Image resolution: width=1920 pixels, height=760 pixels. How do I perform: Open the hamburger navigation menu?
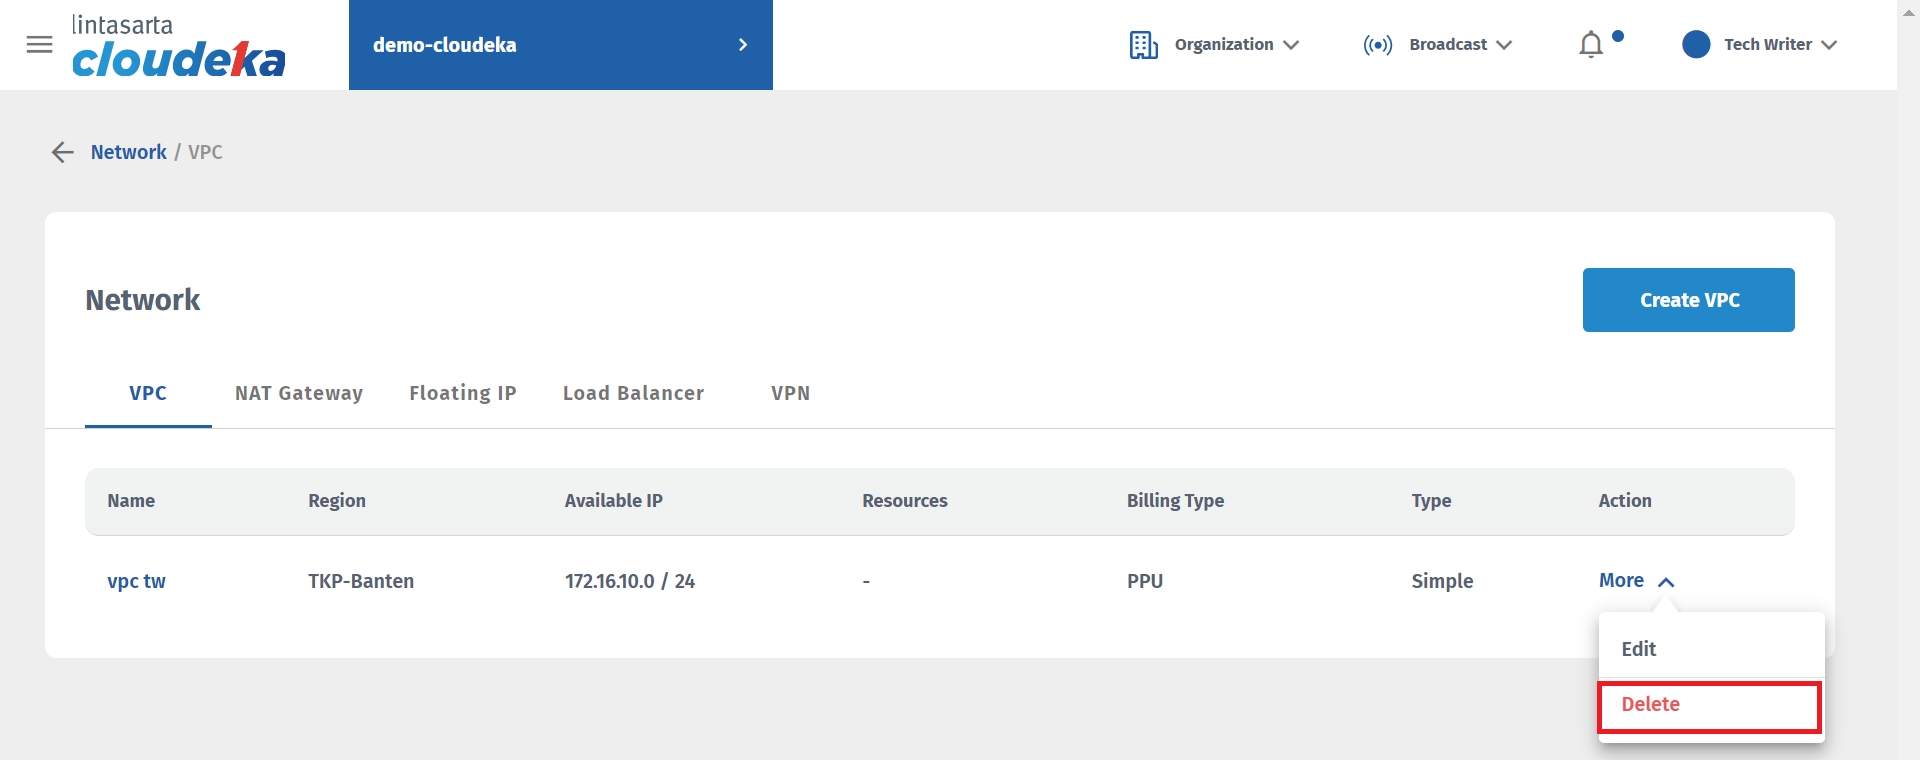[x=39, y=45]
